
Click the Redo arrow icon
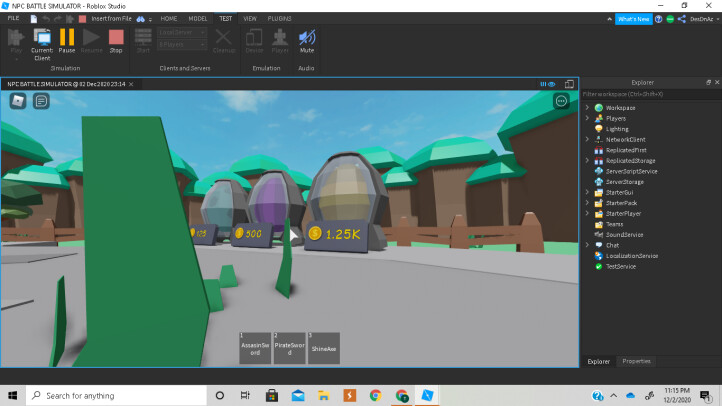click(58, 19)
